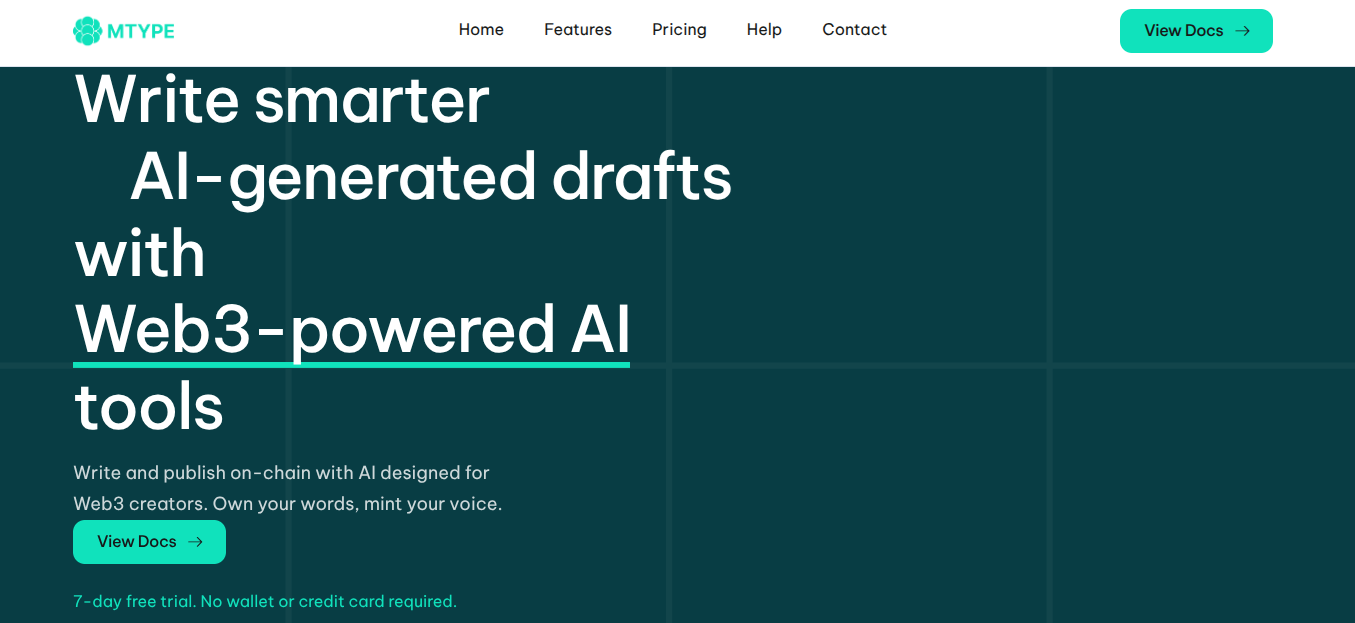Click the MTYPE cloud logo icon
Image resolution: width=1355 pixels, height=623 pixels.
click(88, 31)
